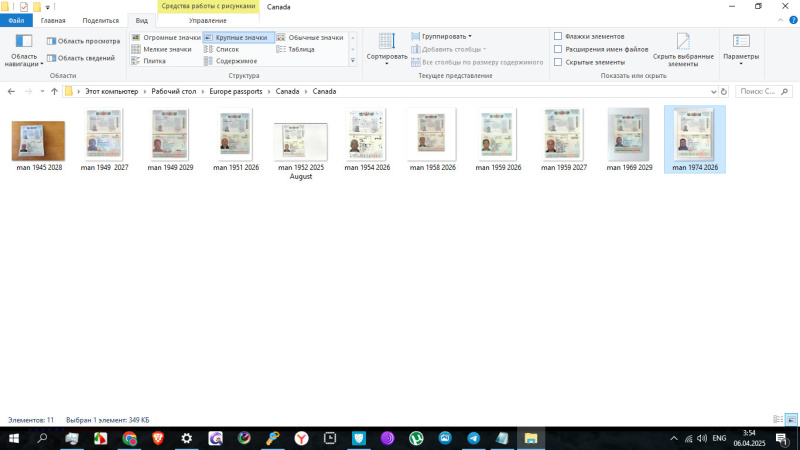Enable the Флажки элементов checkbox
The width and height of the screenshot is (800, 450).
pos(558,36)
